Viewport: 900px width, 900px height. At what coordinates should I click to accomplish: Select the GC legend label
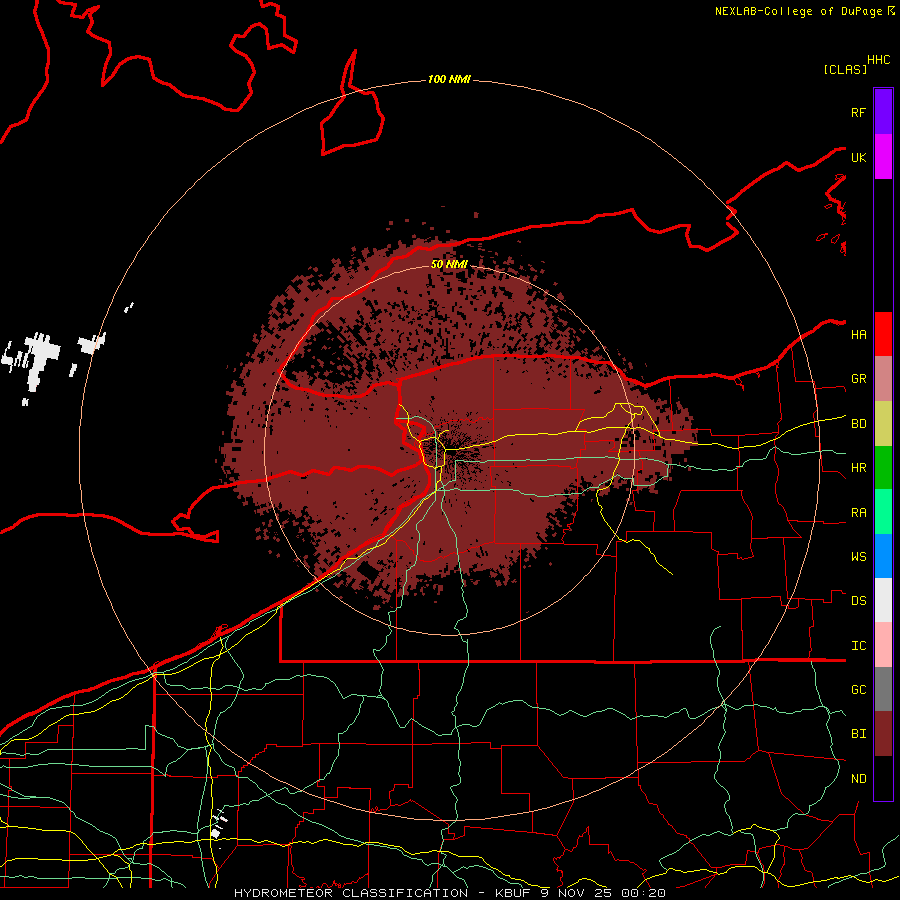click(858, 690)
